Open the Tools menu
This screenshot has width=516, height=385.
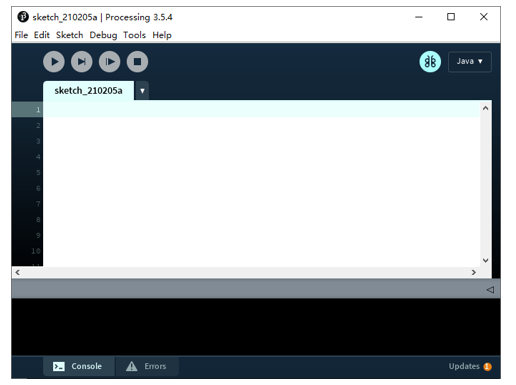point(134,35)
